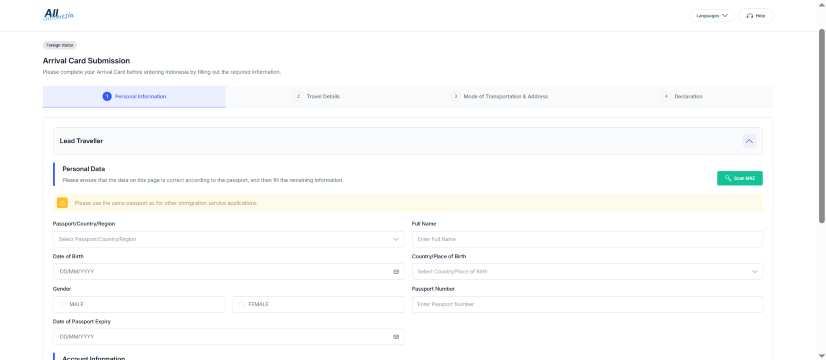Collapse the Lead Traveller section
The height and width of the screenshot is (360, 826).
(749, 141)
